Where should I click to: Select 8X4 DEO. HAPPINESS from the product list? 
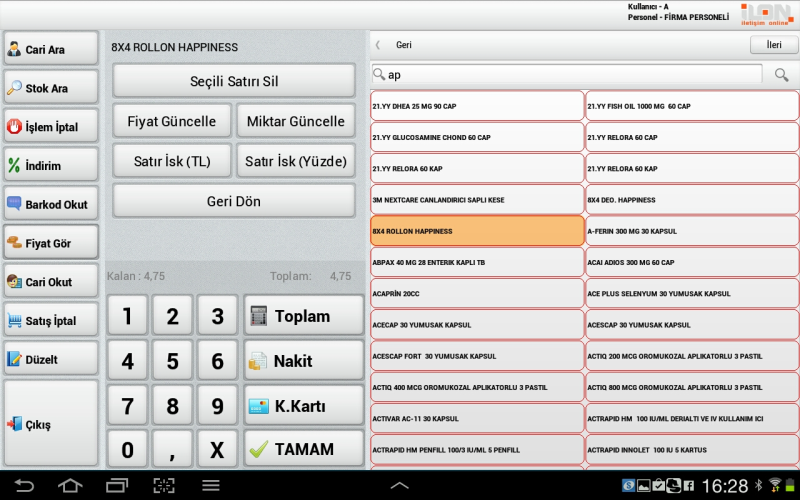[x=692, y=200]
